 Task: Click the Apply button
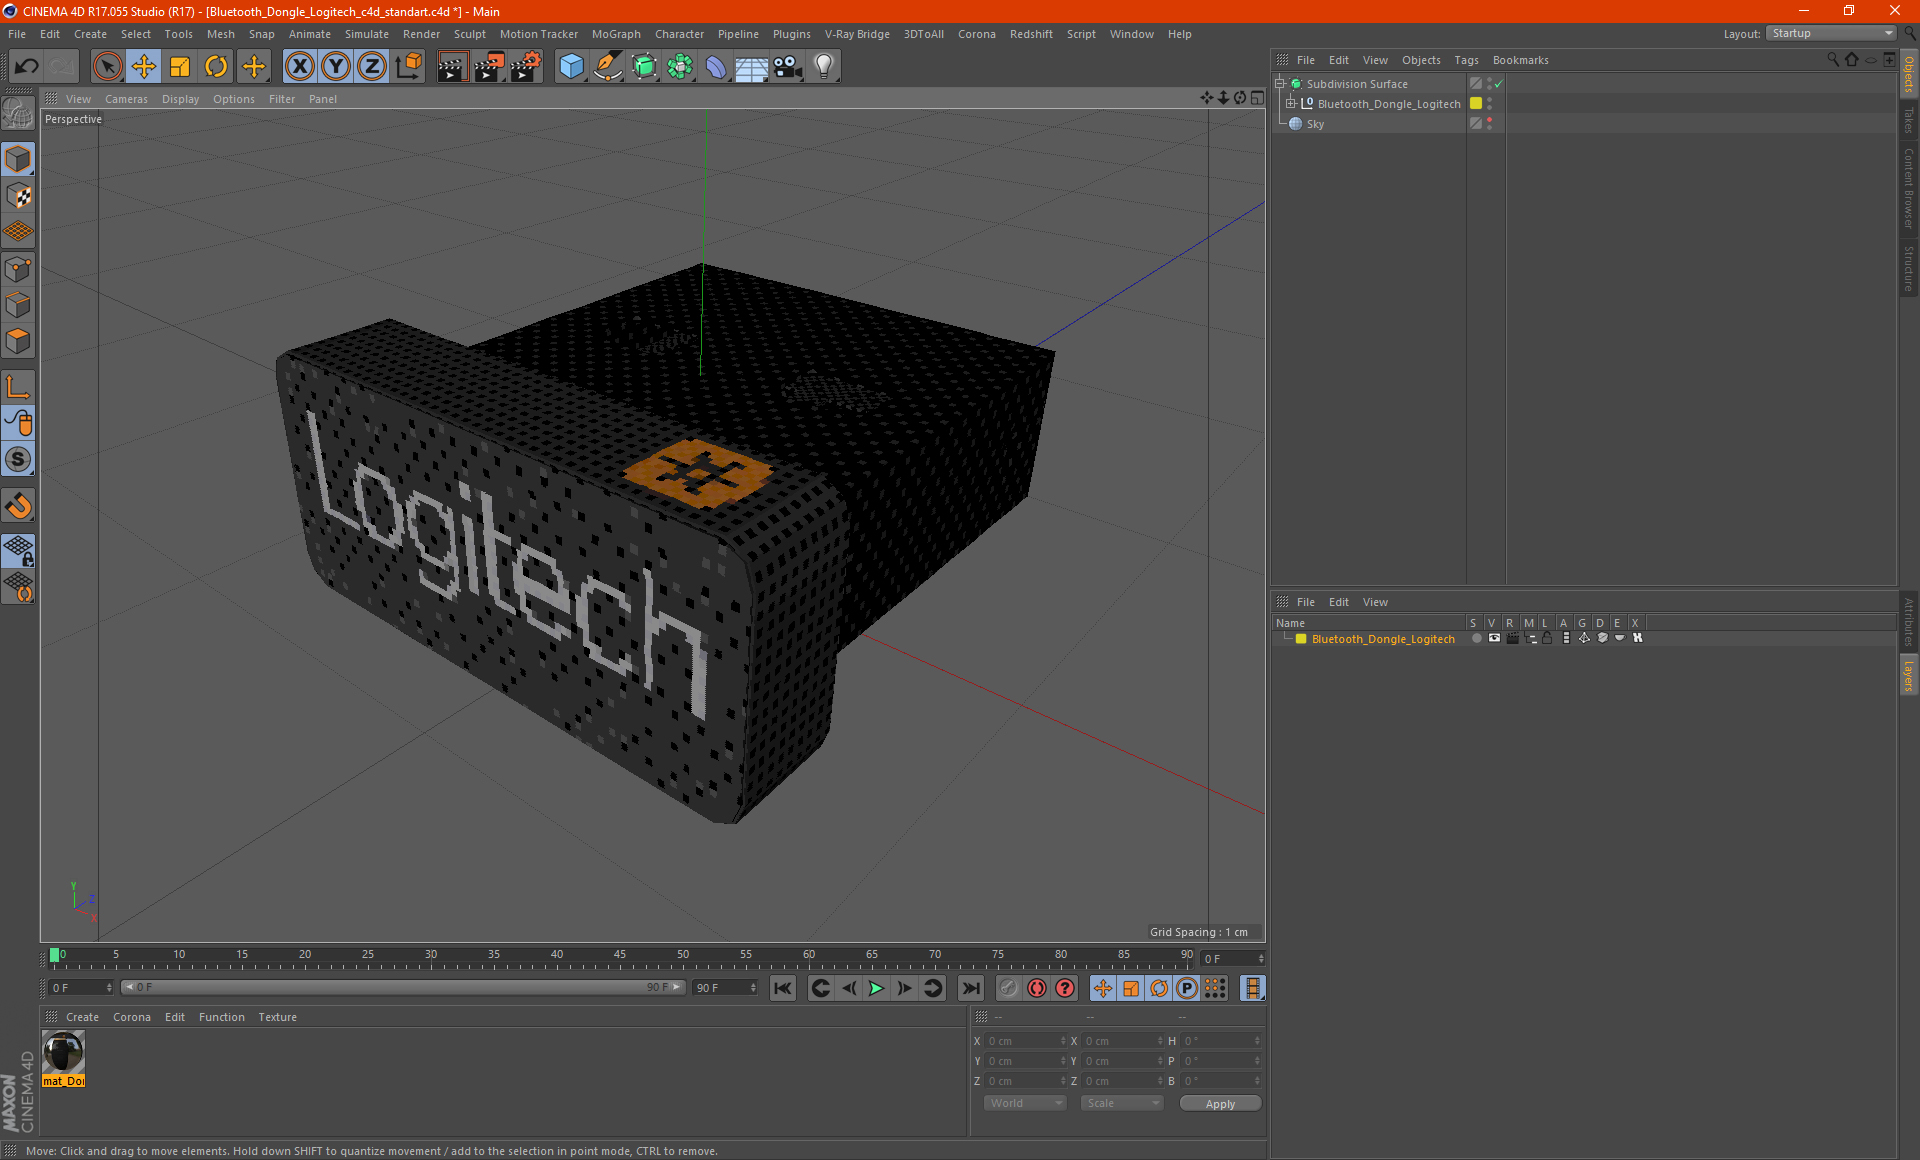click(1220, 1104)
